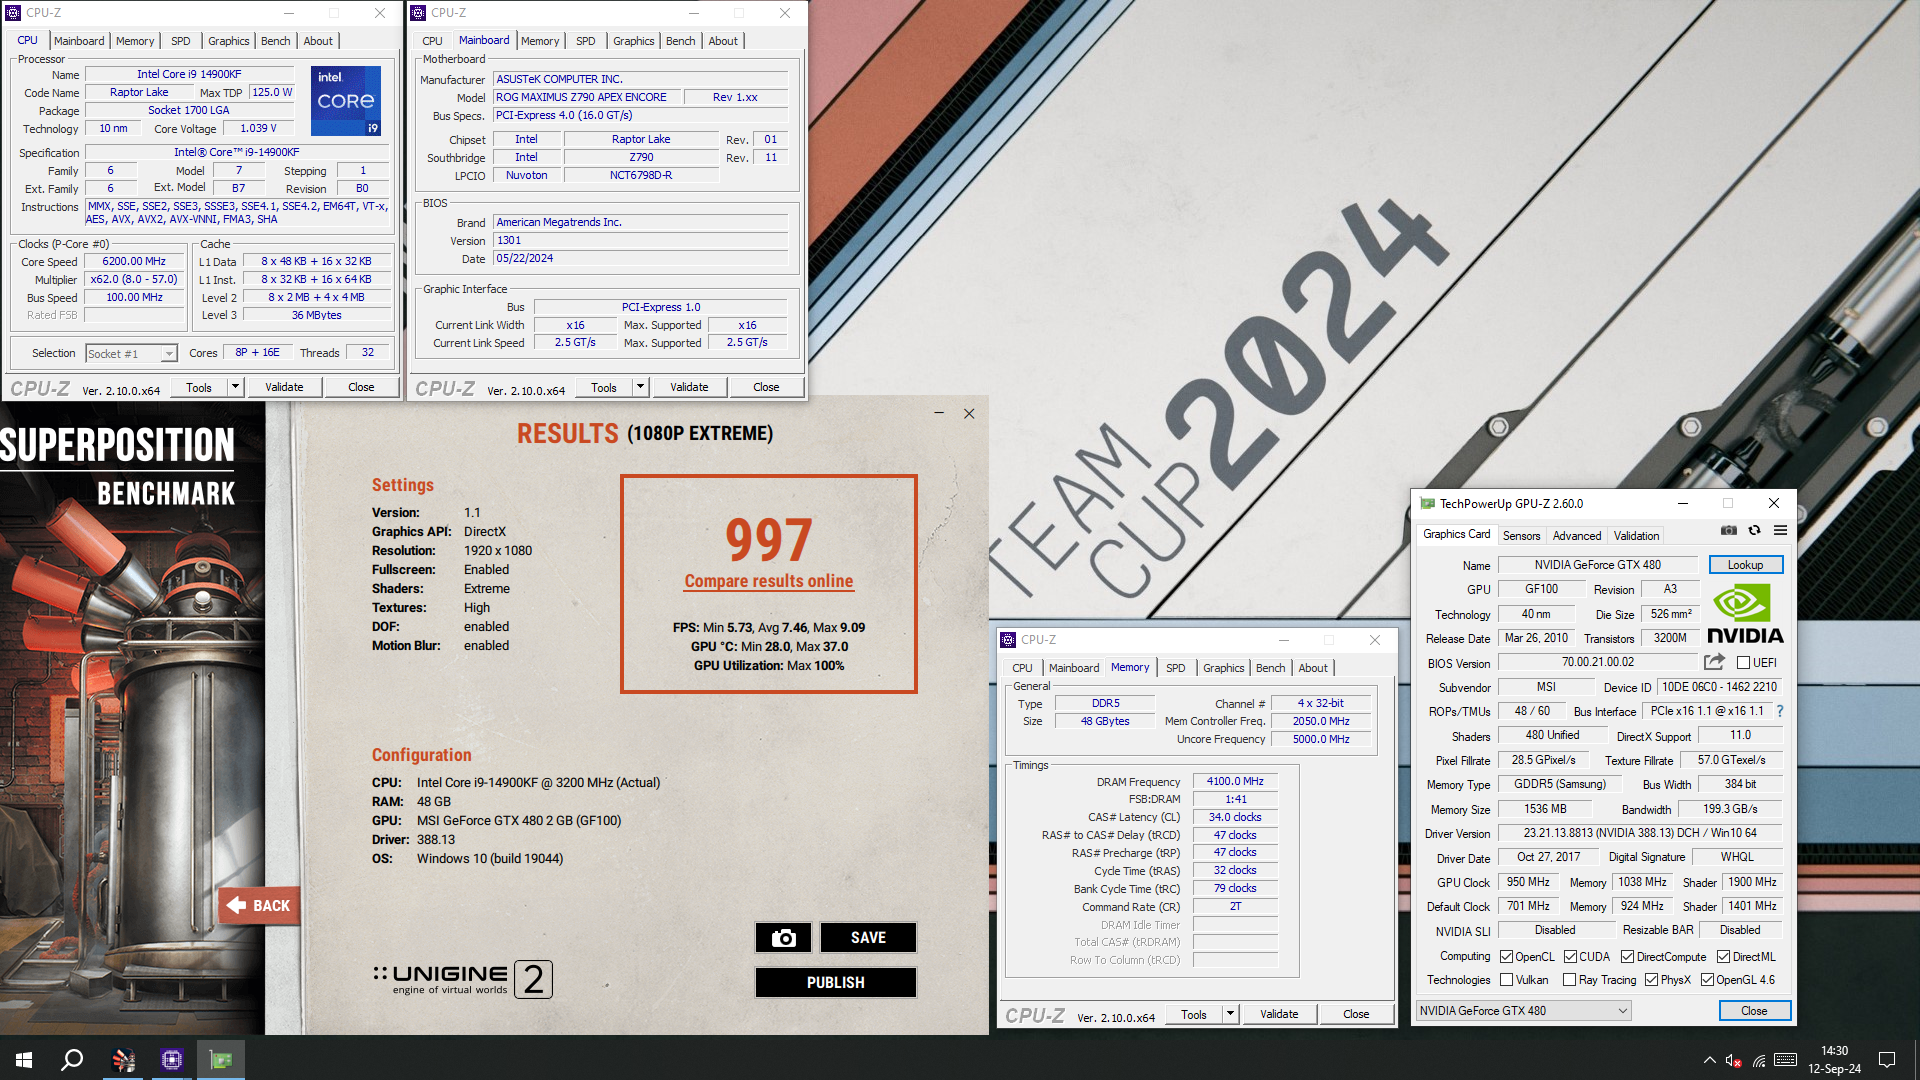Toggle the CUDA checkbox
1920x1080 pixels.
[1570, 957]
